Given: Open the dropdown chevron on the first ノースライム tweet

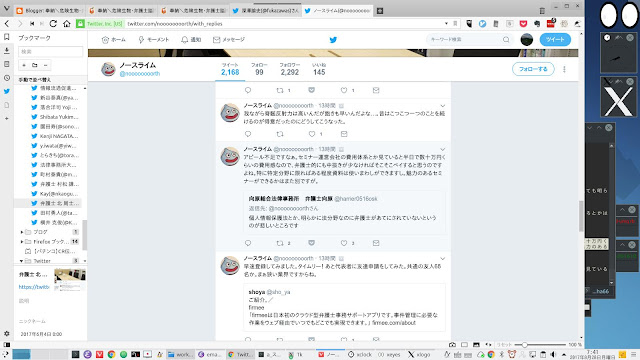Looking at the screenshot, I should tap(442, 106).
